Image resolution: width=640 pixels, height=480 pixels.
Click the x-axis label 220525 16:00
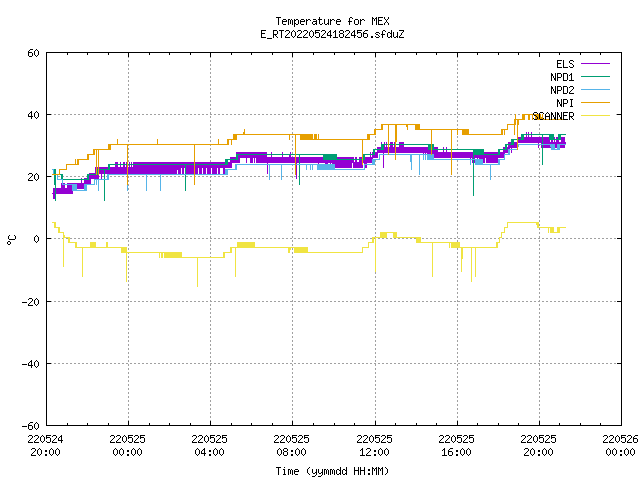pos(456,446)
